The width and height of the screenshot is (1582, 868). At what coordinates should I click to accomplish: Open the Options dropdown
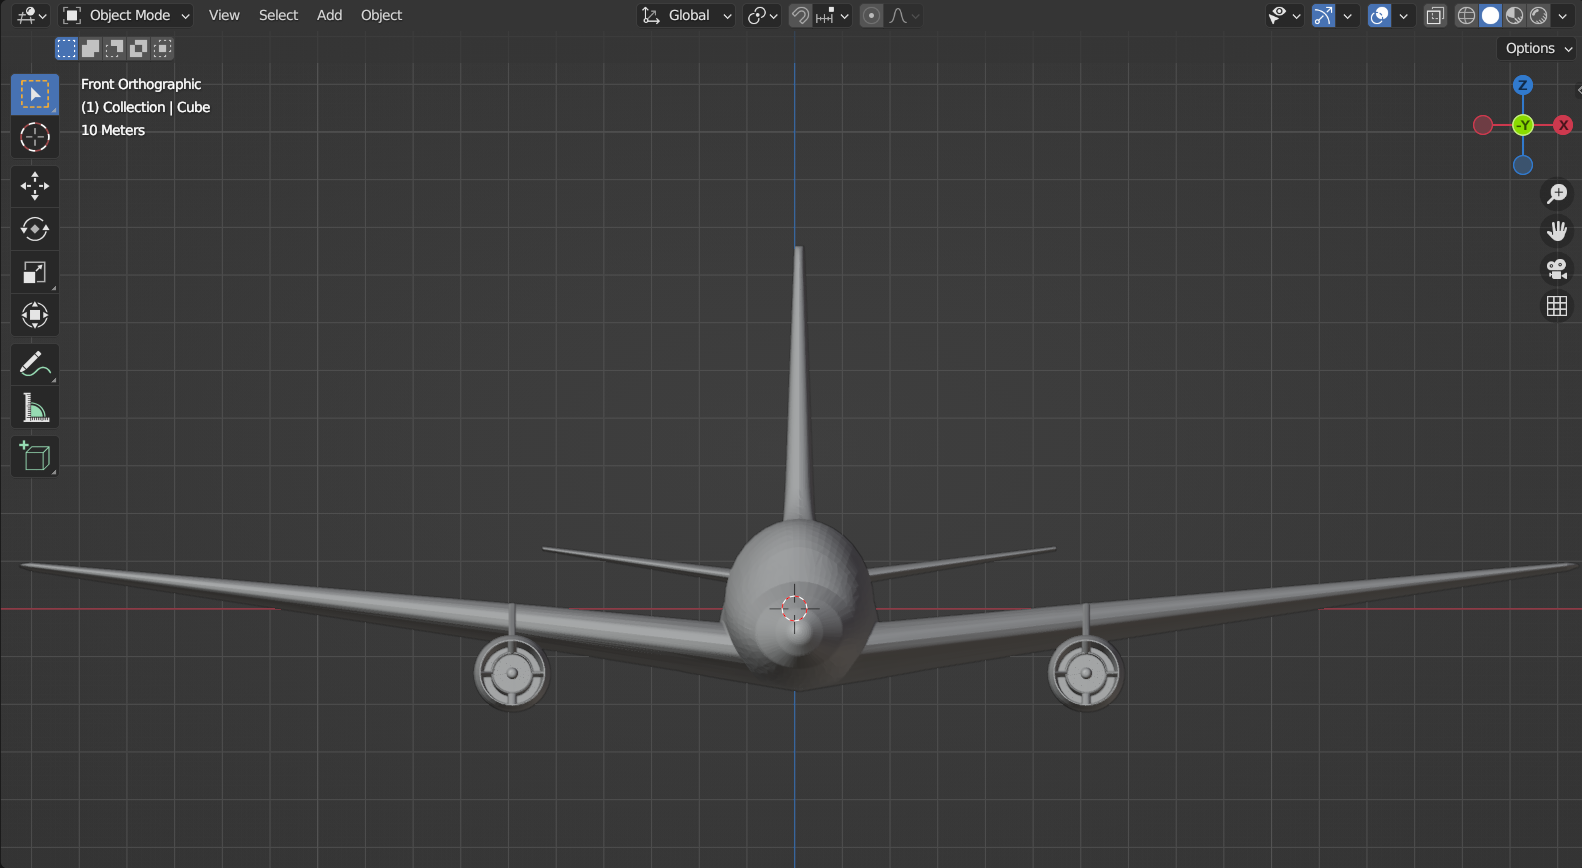pos(1537,48)
